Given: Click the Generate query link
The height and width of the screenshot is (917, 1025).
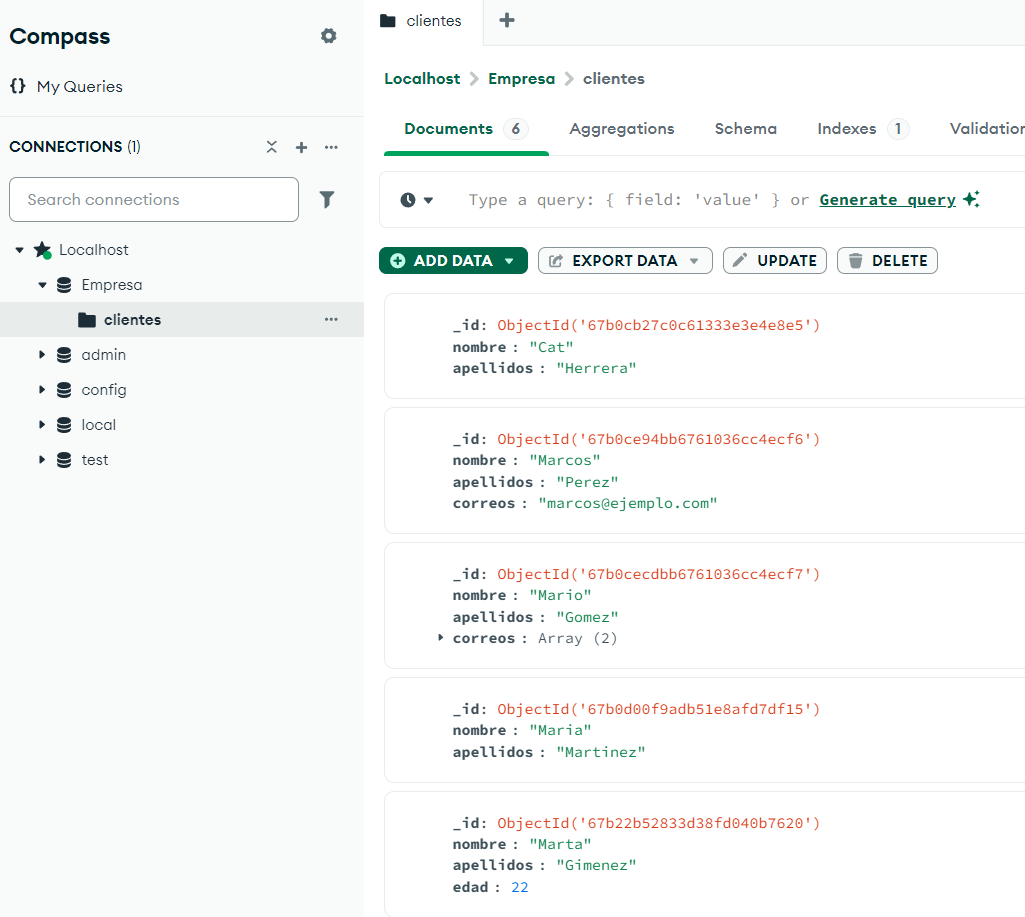Looking at the screenshot, I should (x=887, y=200).
